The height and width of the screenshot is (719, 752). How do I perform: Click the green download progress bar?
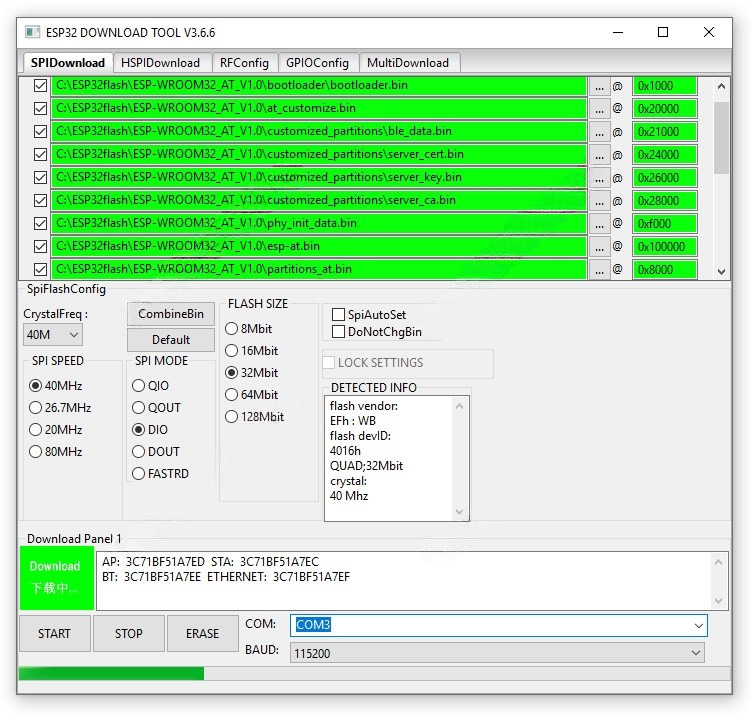[x=111, y=674]
